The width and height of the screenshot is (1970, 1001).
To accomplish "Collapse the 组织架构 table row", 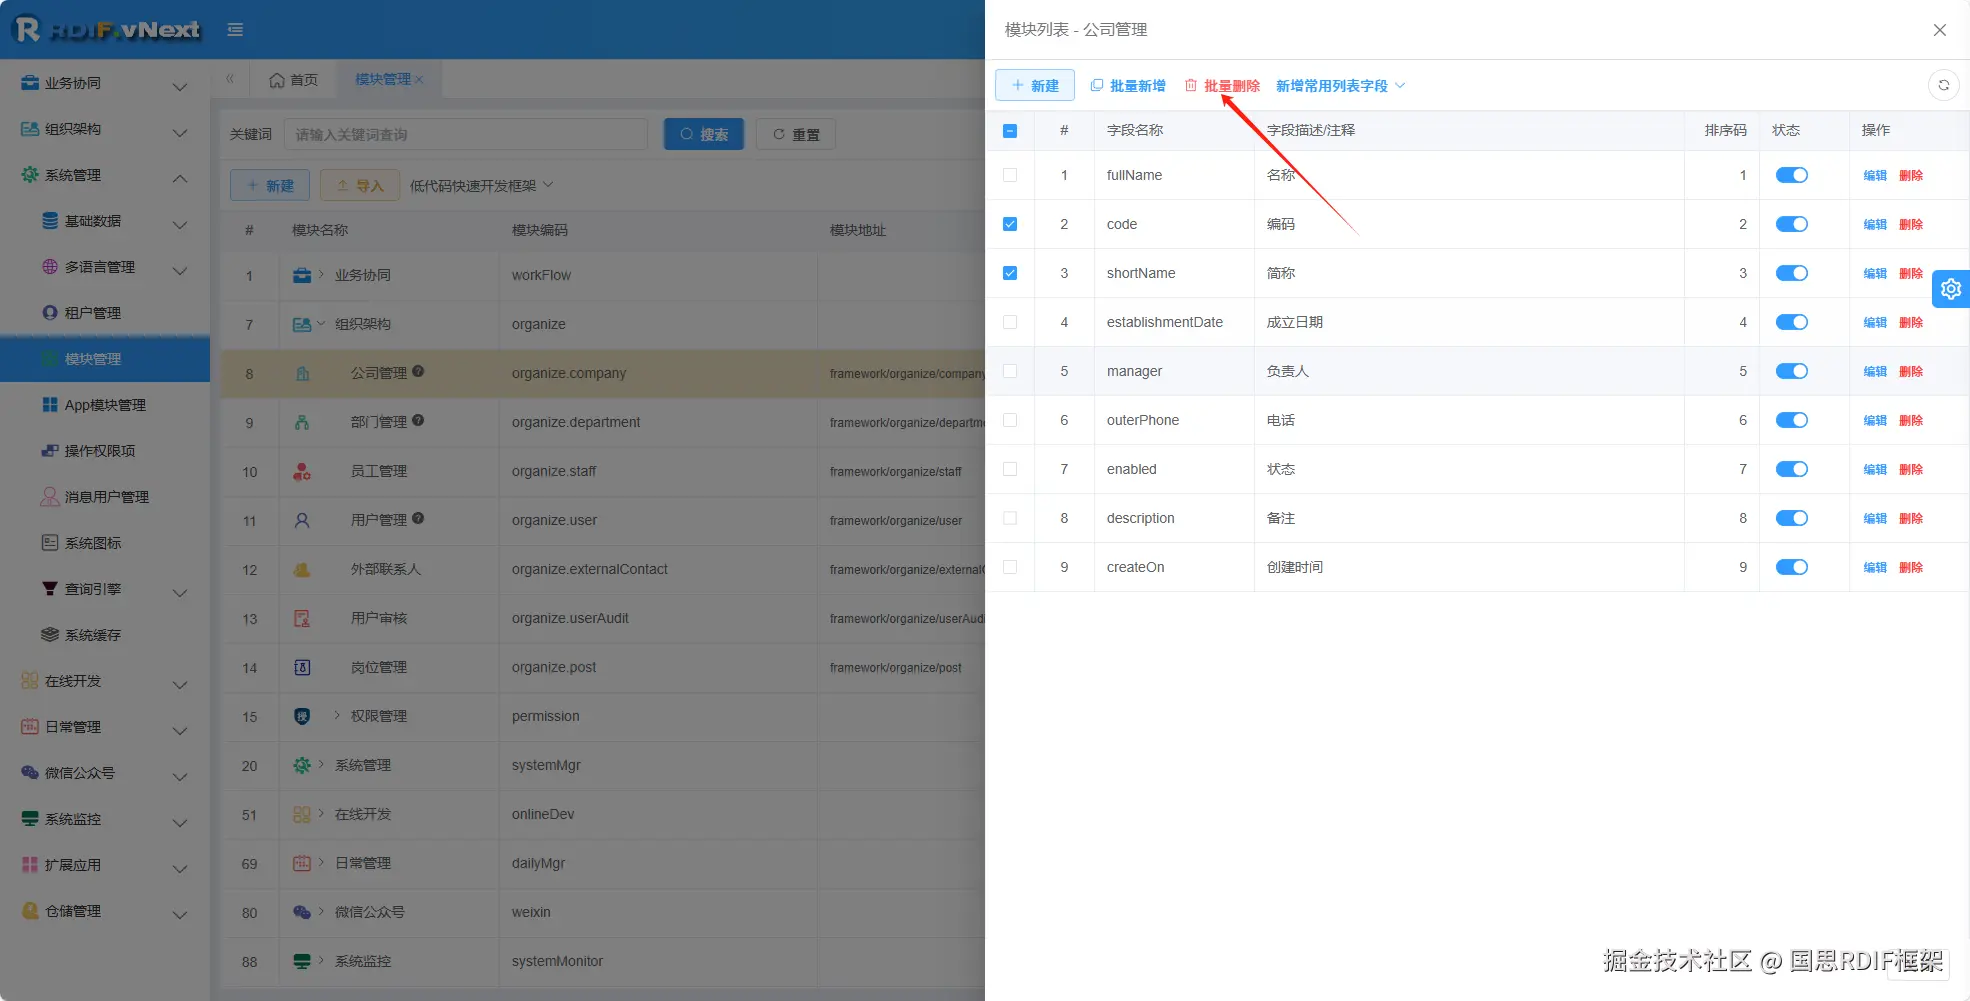I will [321, 323].
